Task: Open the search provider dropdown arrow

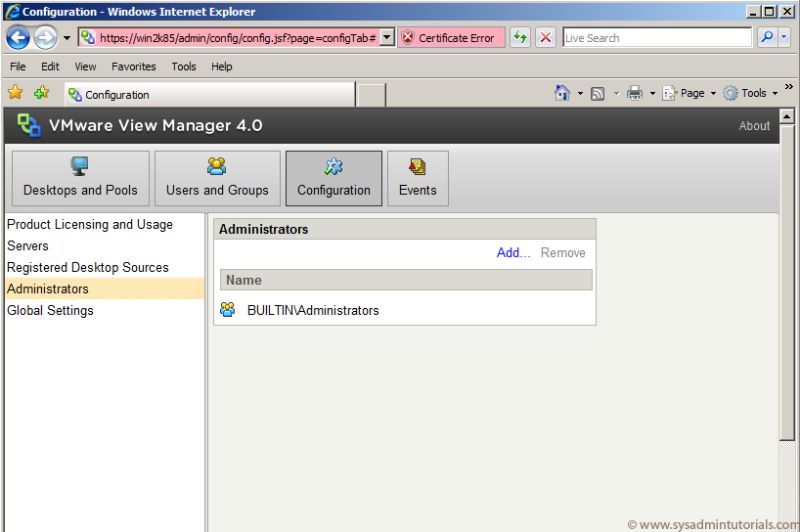Action: click(784, 37)
